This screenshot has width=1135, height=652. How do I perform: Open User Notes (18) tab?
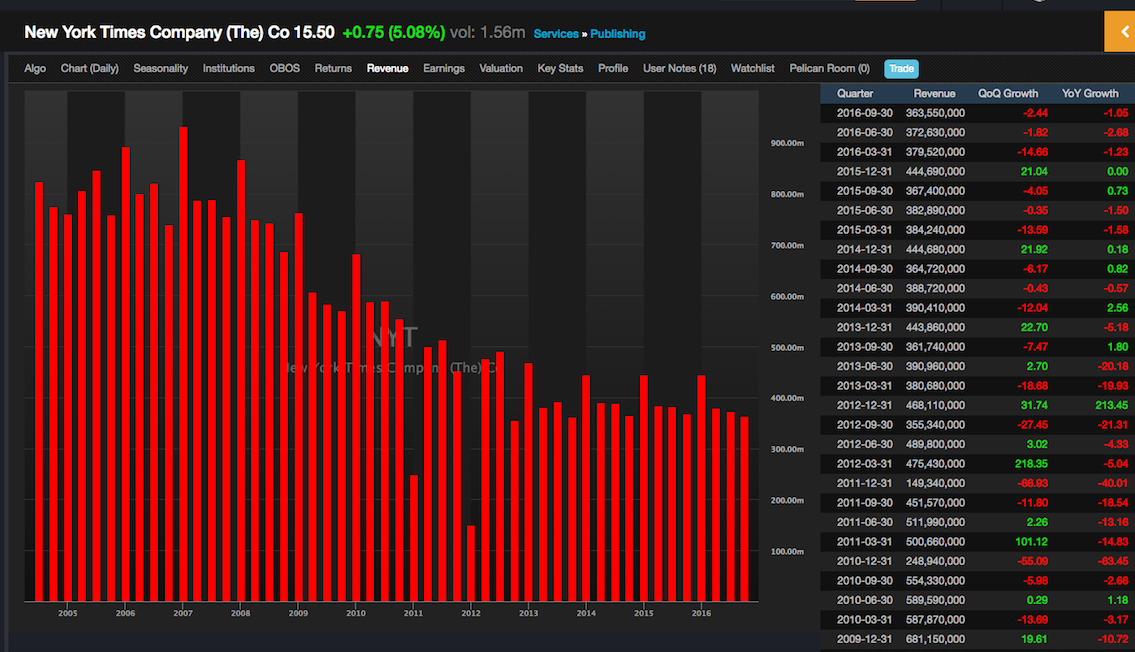pyautogui.click(x=680, y=68)
